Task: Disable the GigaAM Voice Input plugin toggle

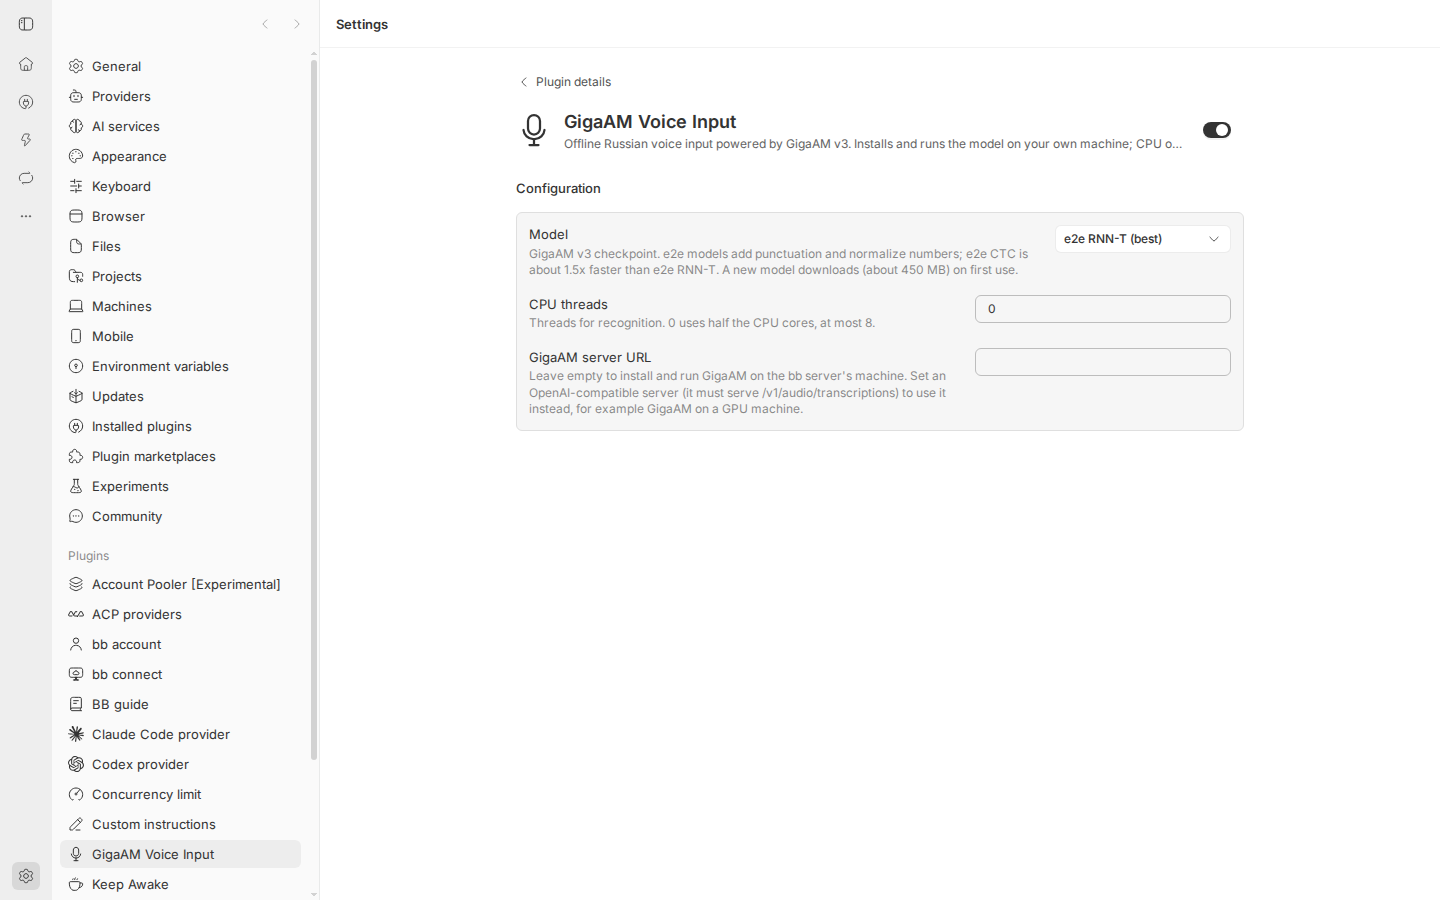Action: tap(1217, 130)
